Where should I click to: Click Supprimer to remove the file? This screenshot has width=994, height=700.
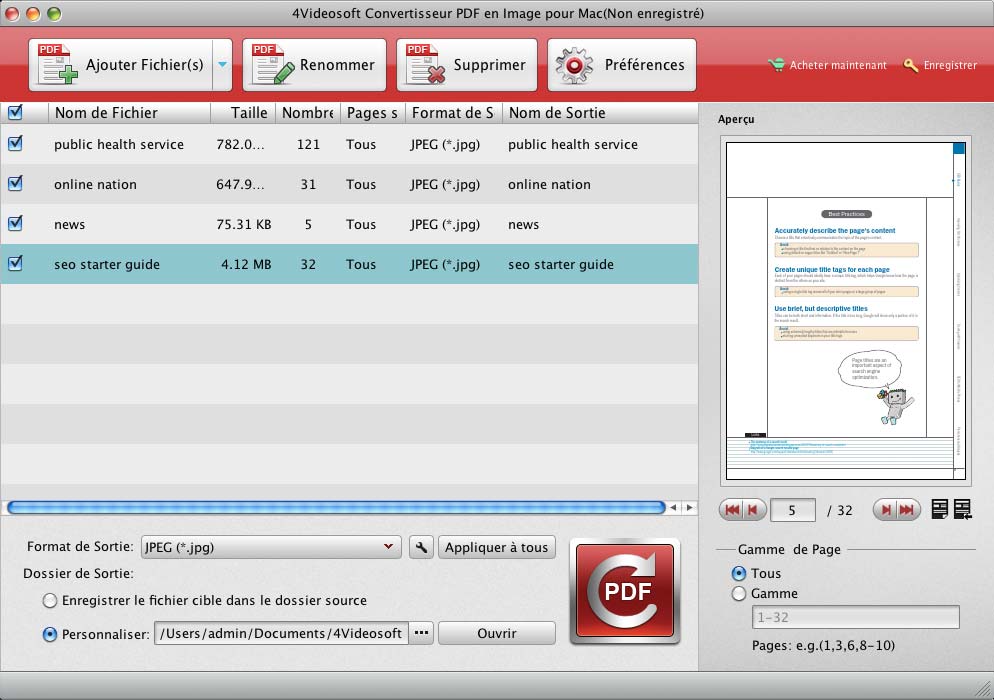pyautogui.click(x=467, y=65)
